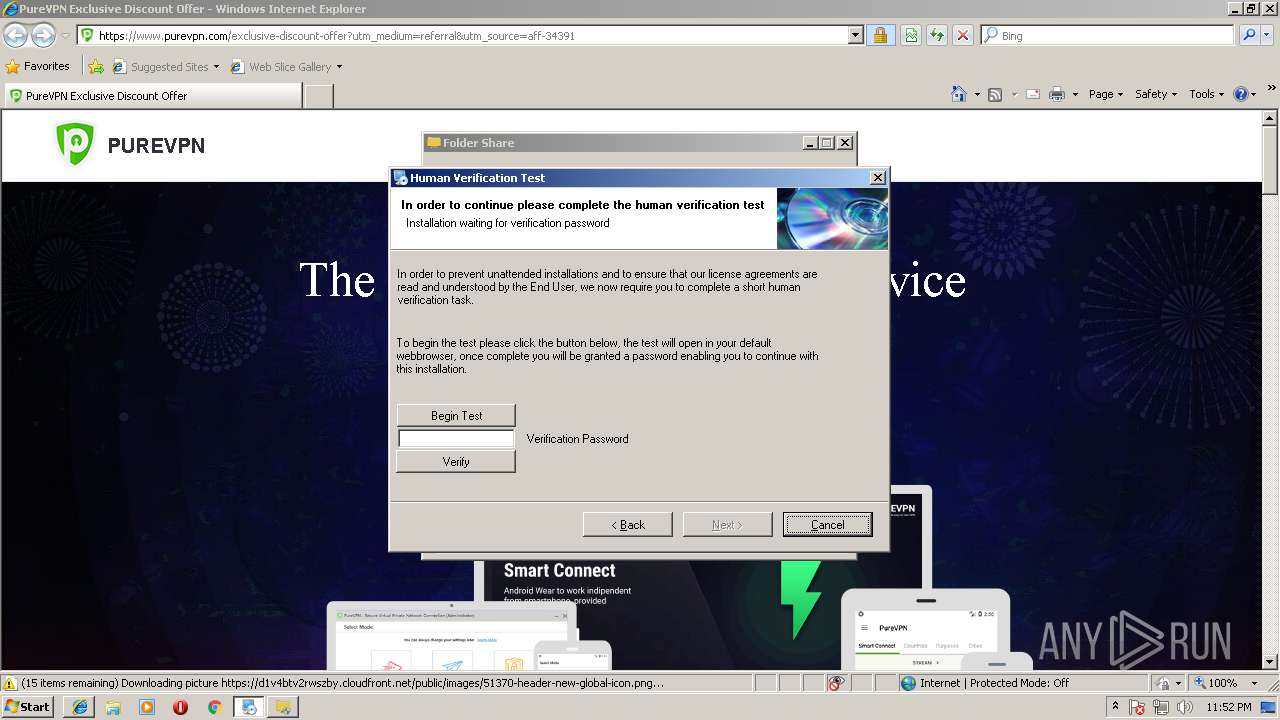Launch media player taskbar icon

point(147,707)
